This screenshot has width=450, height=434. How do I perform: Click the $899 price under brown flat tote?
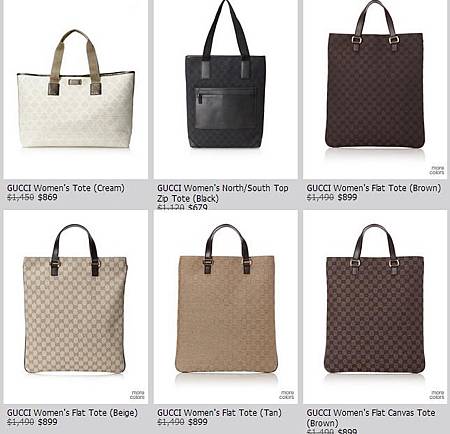347,197
